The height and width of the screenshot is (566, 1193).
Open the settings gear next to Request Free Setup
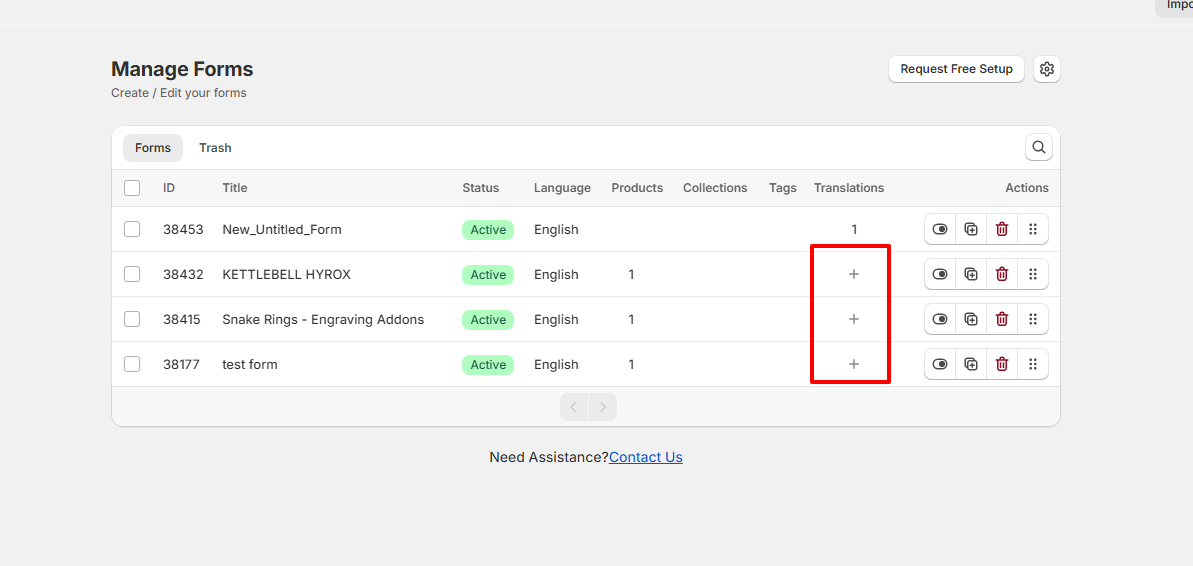[x=1046, y=69]
